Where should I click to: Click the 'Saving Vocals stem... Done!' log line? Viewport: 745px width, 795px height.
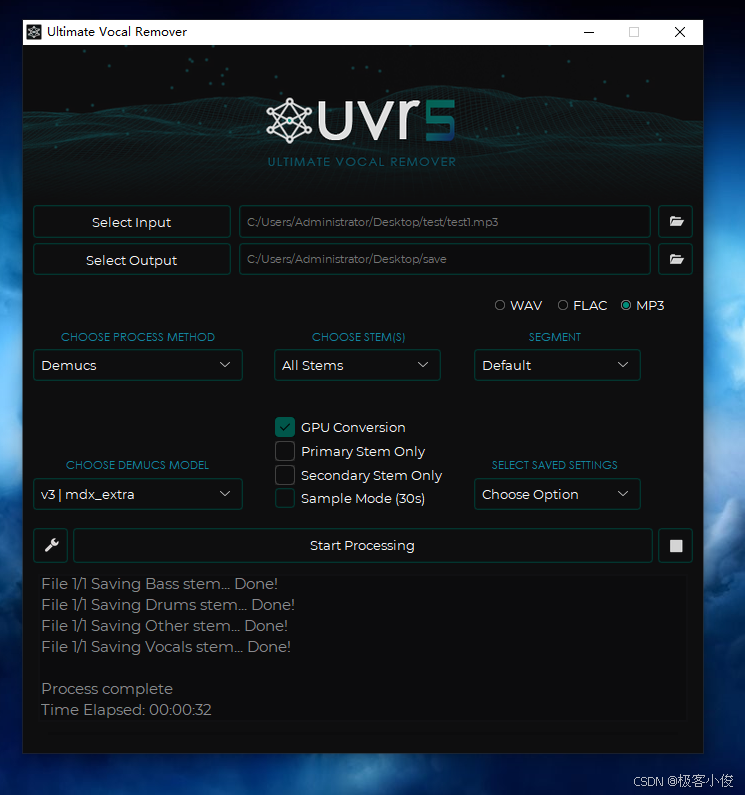click(x=166, y=647)
